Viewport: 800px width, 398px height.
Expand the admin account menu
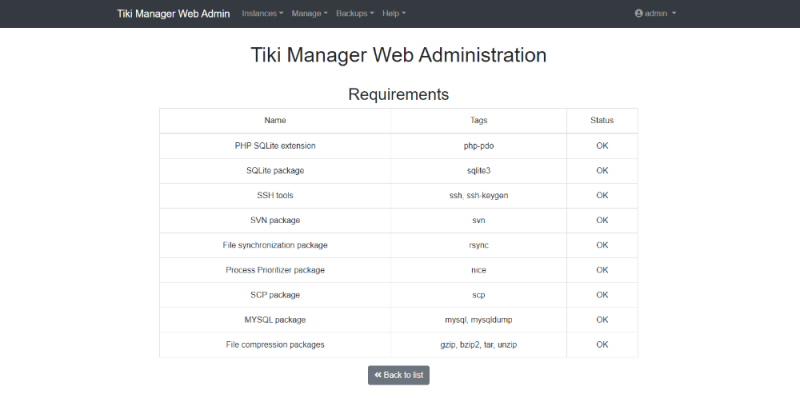click(655, 14)
